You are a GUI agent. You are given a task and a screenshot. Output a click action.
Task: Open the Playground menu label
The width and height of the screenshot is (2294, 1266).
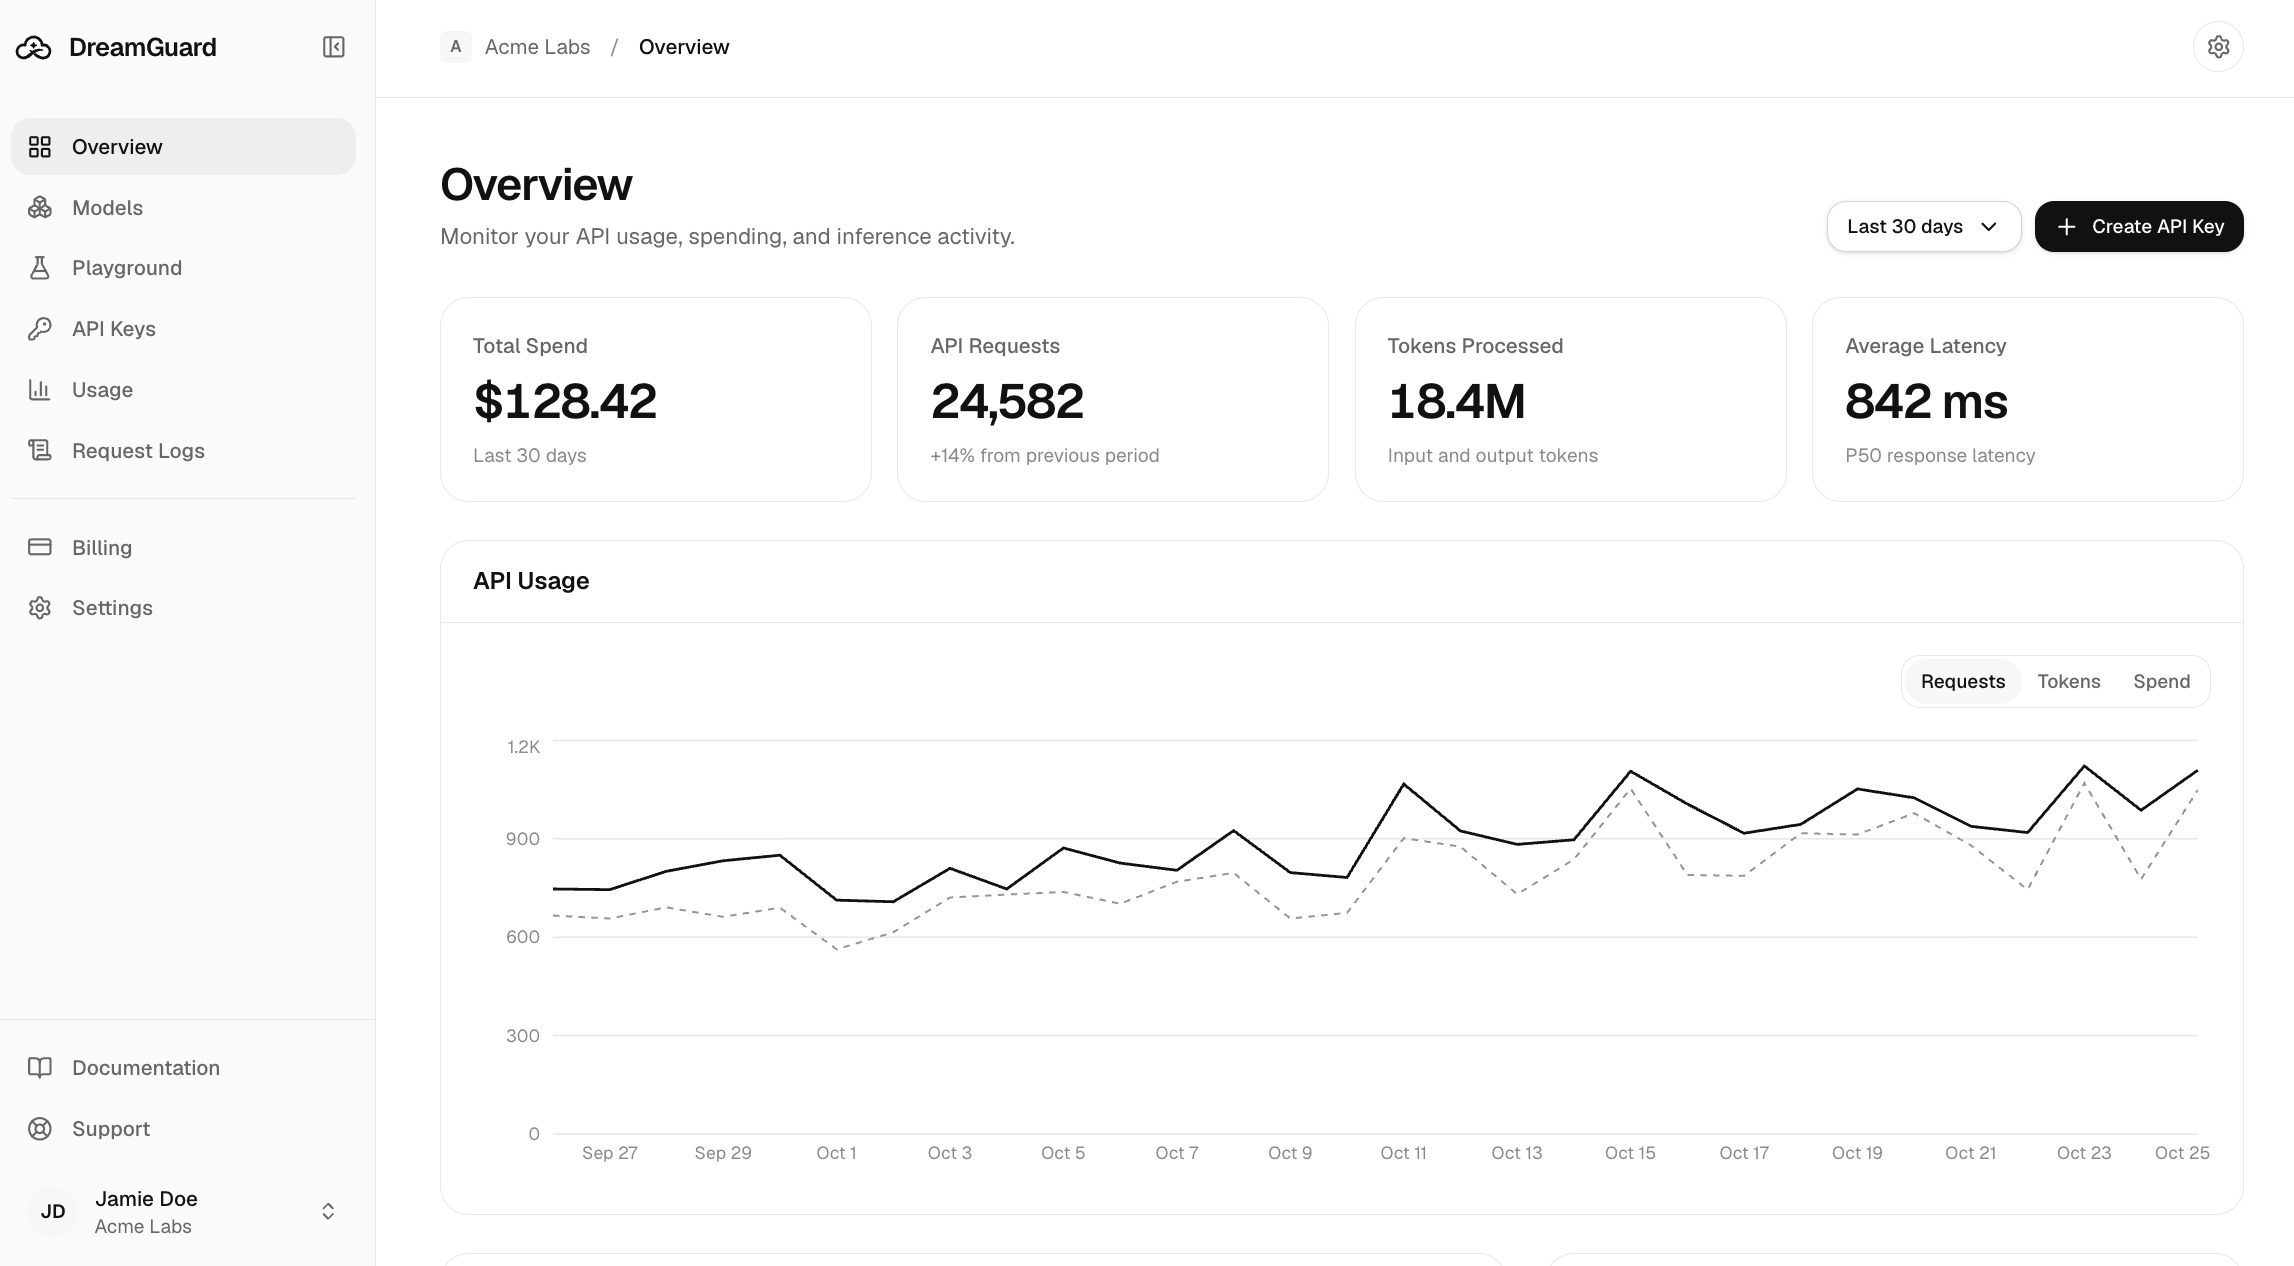127,268
